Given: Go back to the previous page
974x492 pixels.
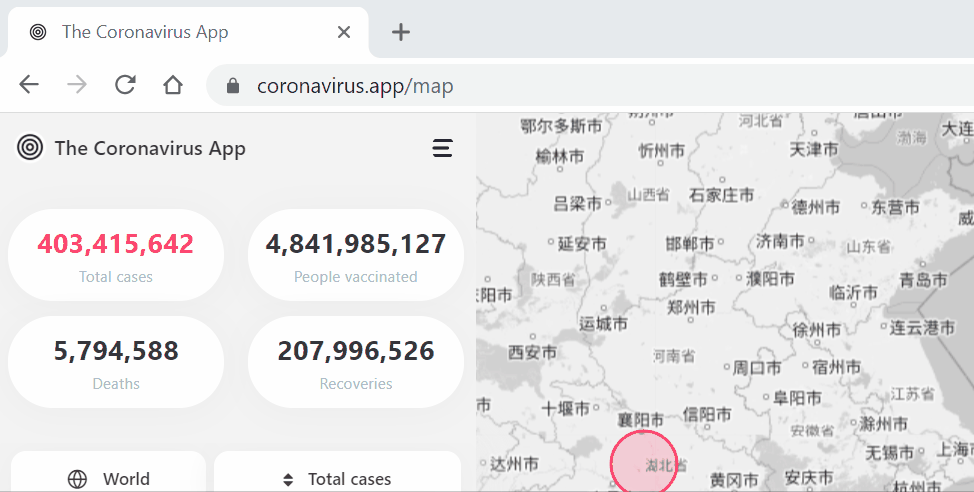Looking at the screenshot, I should coord(29,84).
